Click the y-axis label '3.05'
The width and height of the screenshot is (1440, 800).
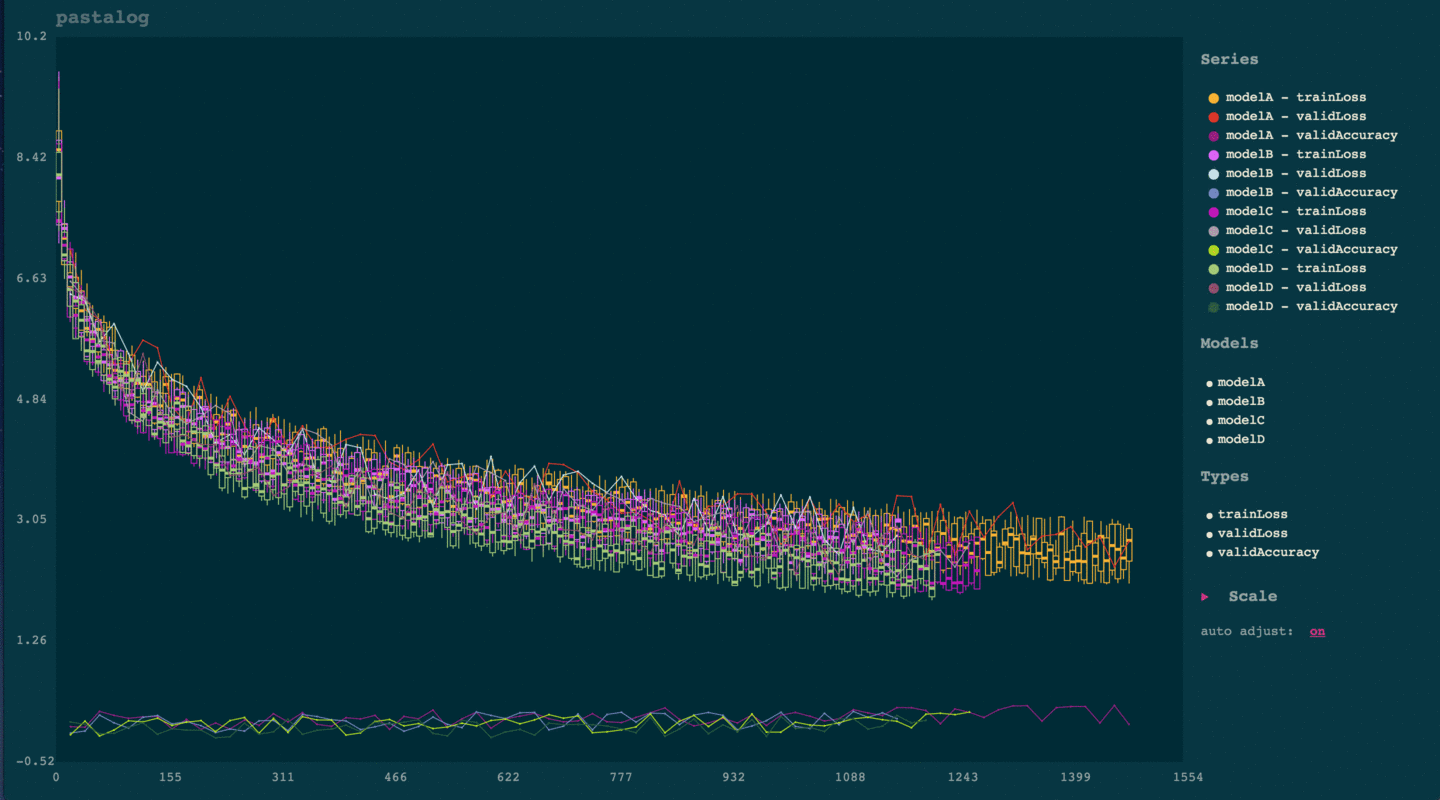click(33, 519)
